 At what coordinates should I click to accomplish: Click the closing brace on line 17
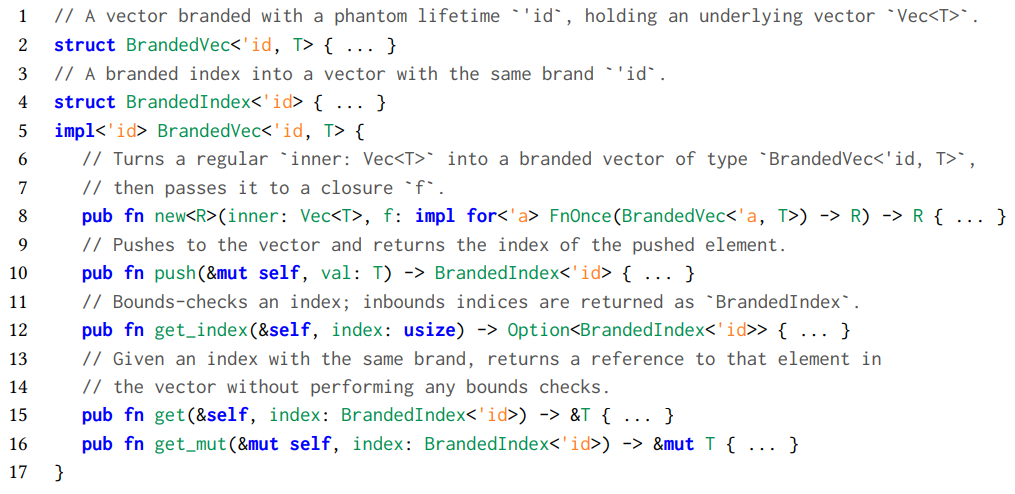click(x=60, y=473)
